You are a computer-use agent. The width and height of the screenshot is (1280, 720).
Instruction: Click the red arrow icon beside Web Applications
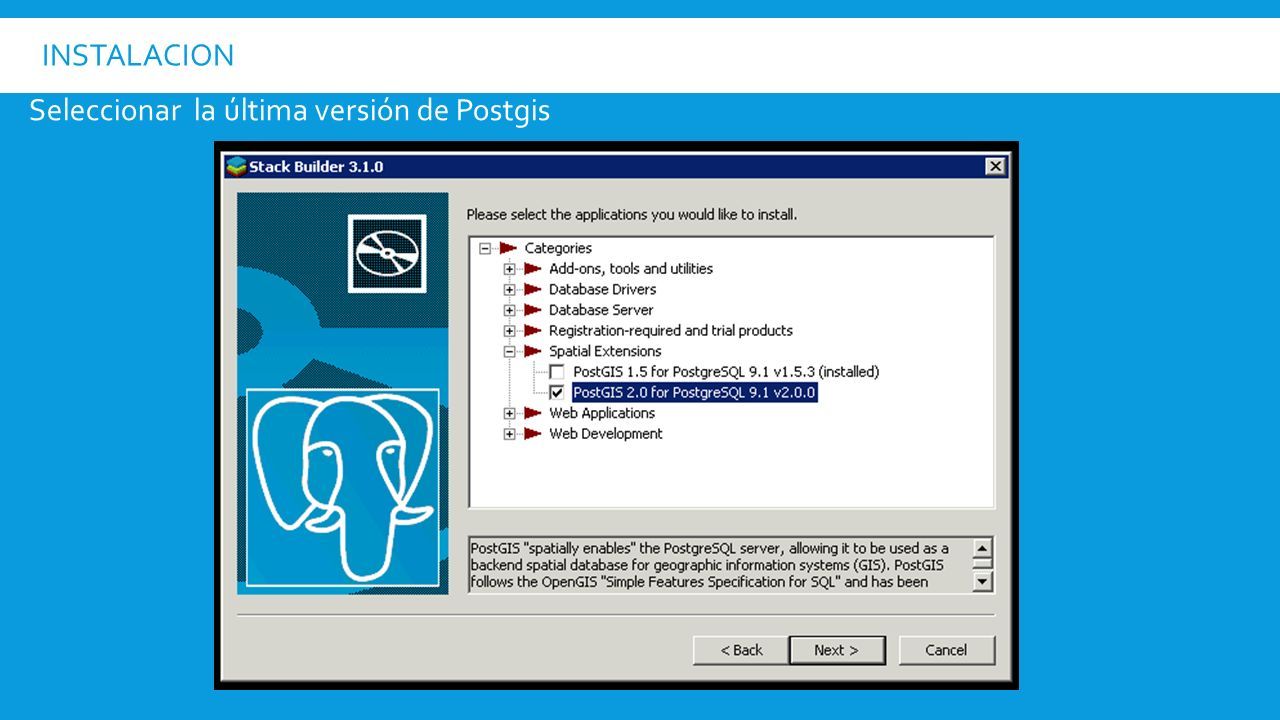(x=533, y=413)
